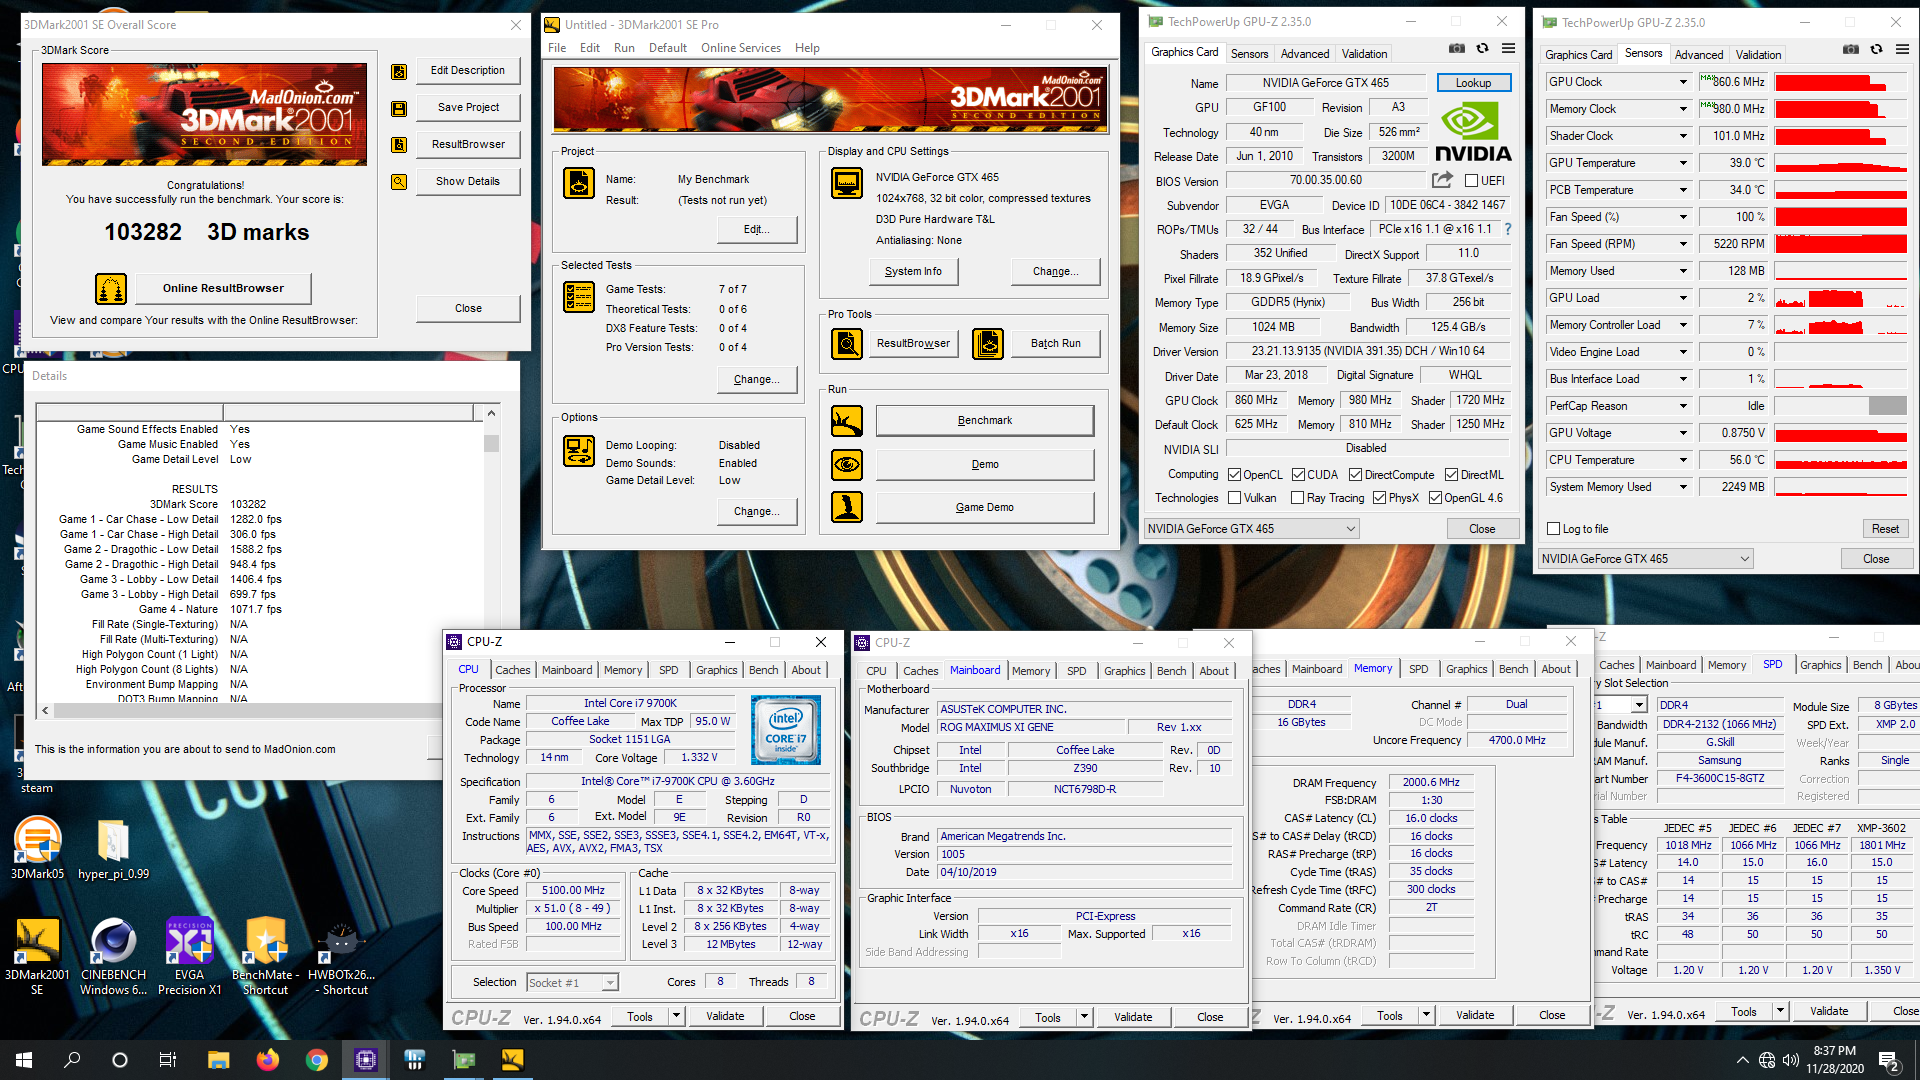Switch to the SPD tab in CPU-Z Mainboard window
1920x1080 pixels.
1076,671
